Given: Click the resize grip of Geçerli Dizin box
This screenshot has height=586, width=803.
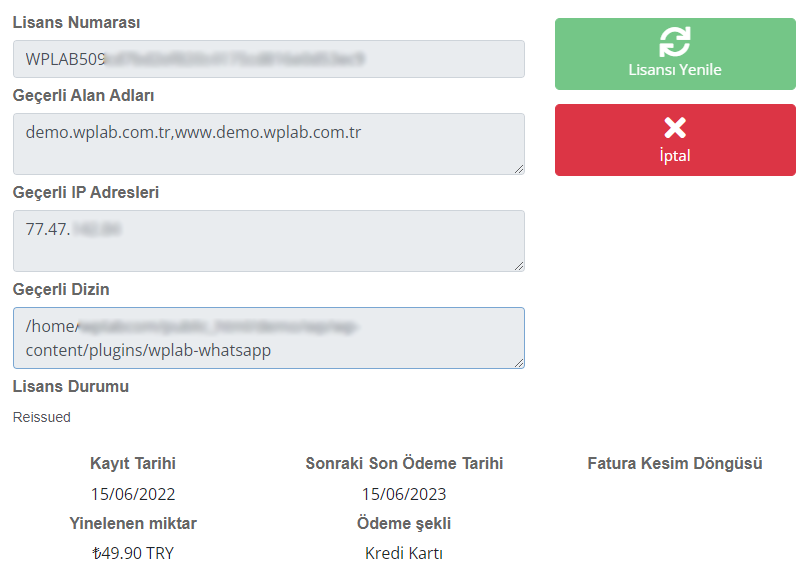Looking at the screenshot, I should coord(519,363).
